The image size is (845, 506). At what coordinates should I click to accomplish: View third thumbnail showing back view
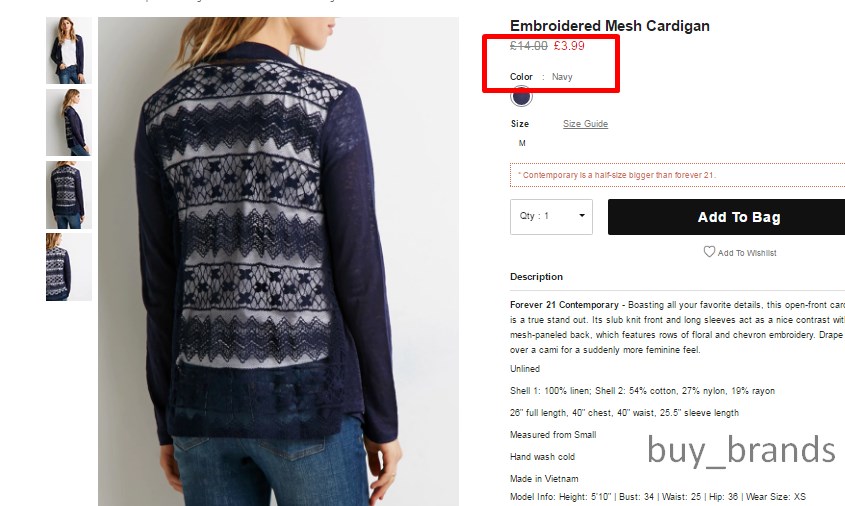click(x=68, y=195)
